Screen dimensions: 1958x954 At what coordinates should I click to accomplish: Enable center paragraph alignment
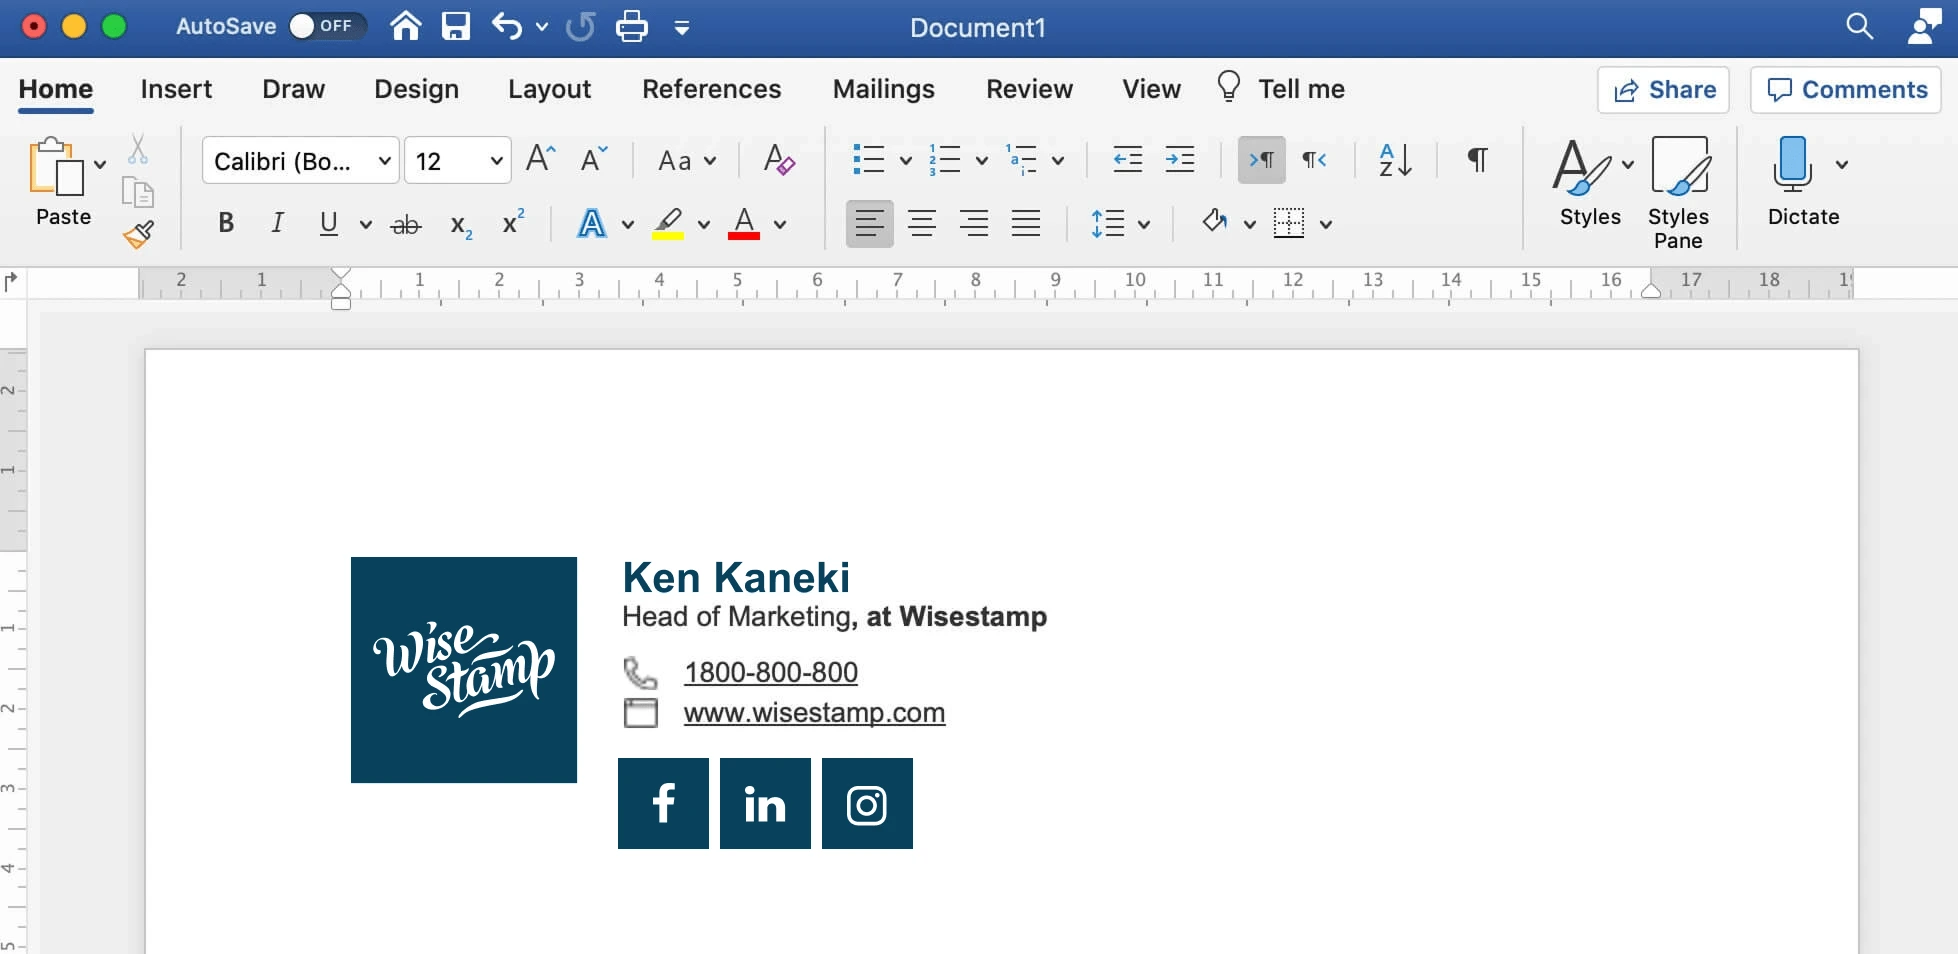click(x=921, y=223)
